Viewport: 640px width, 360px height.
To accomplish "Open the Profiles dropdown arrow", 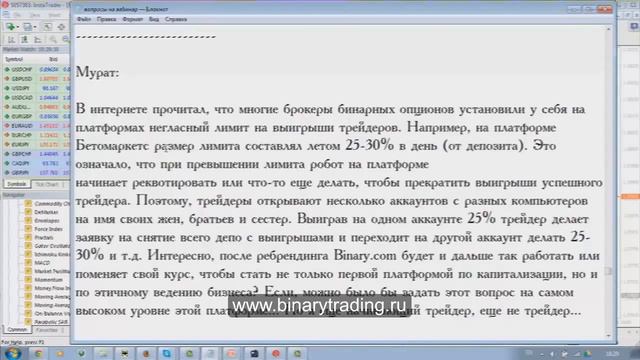I will pos(35,27).
